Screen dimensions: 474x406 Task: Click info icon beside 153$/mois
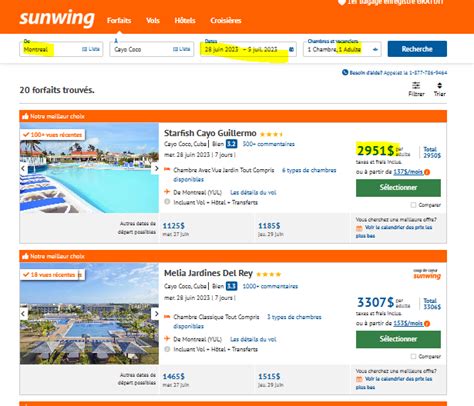[427, 323]
